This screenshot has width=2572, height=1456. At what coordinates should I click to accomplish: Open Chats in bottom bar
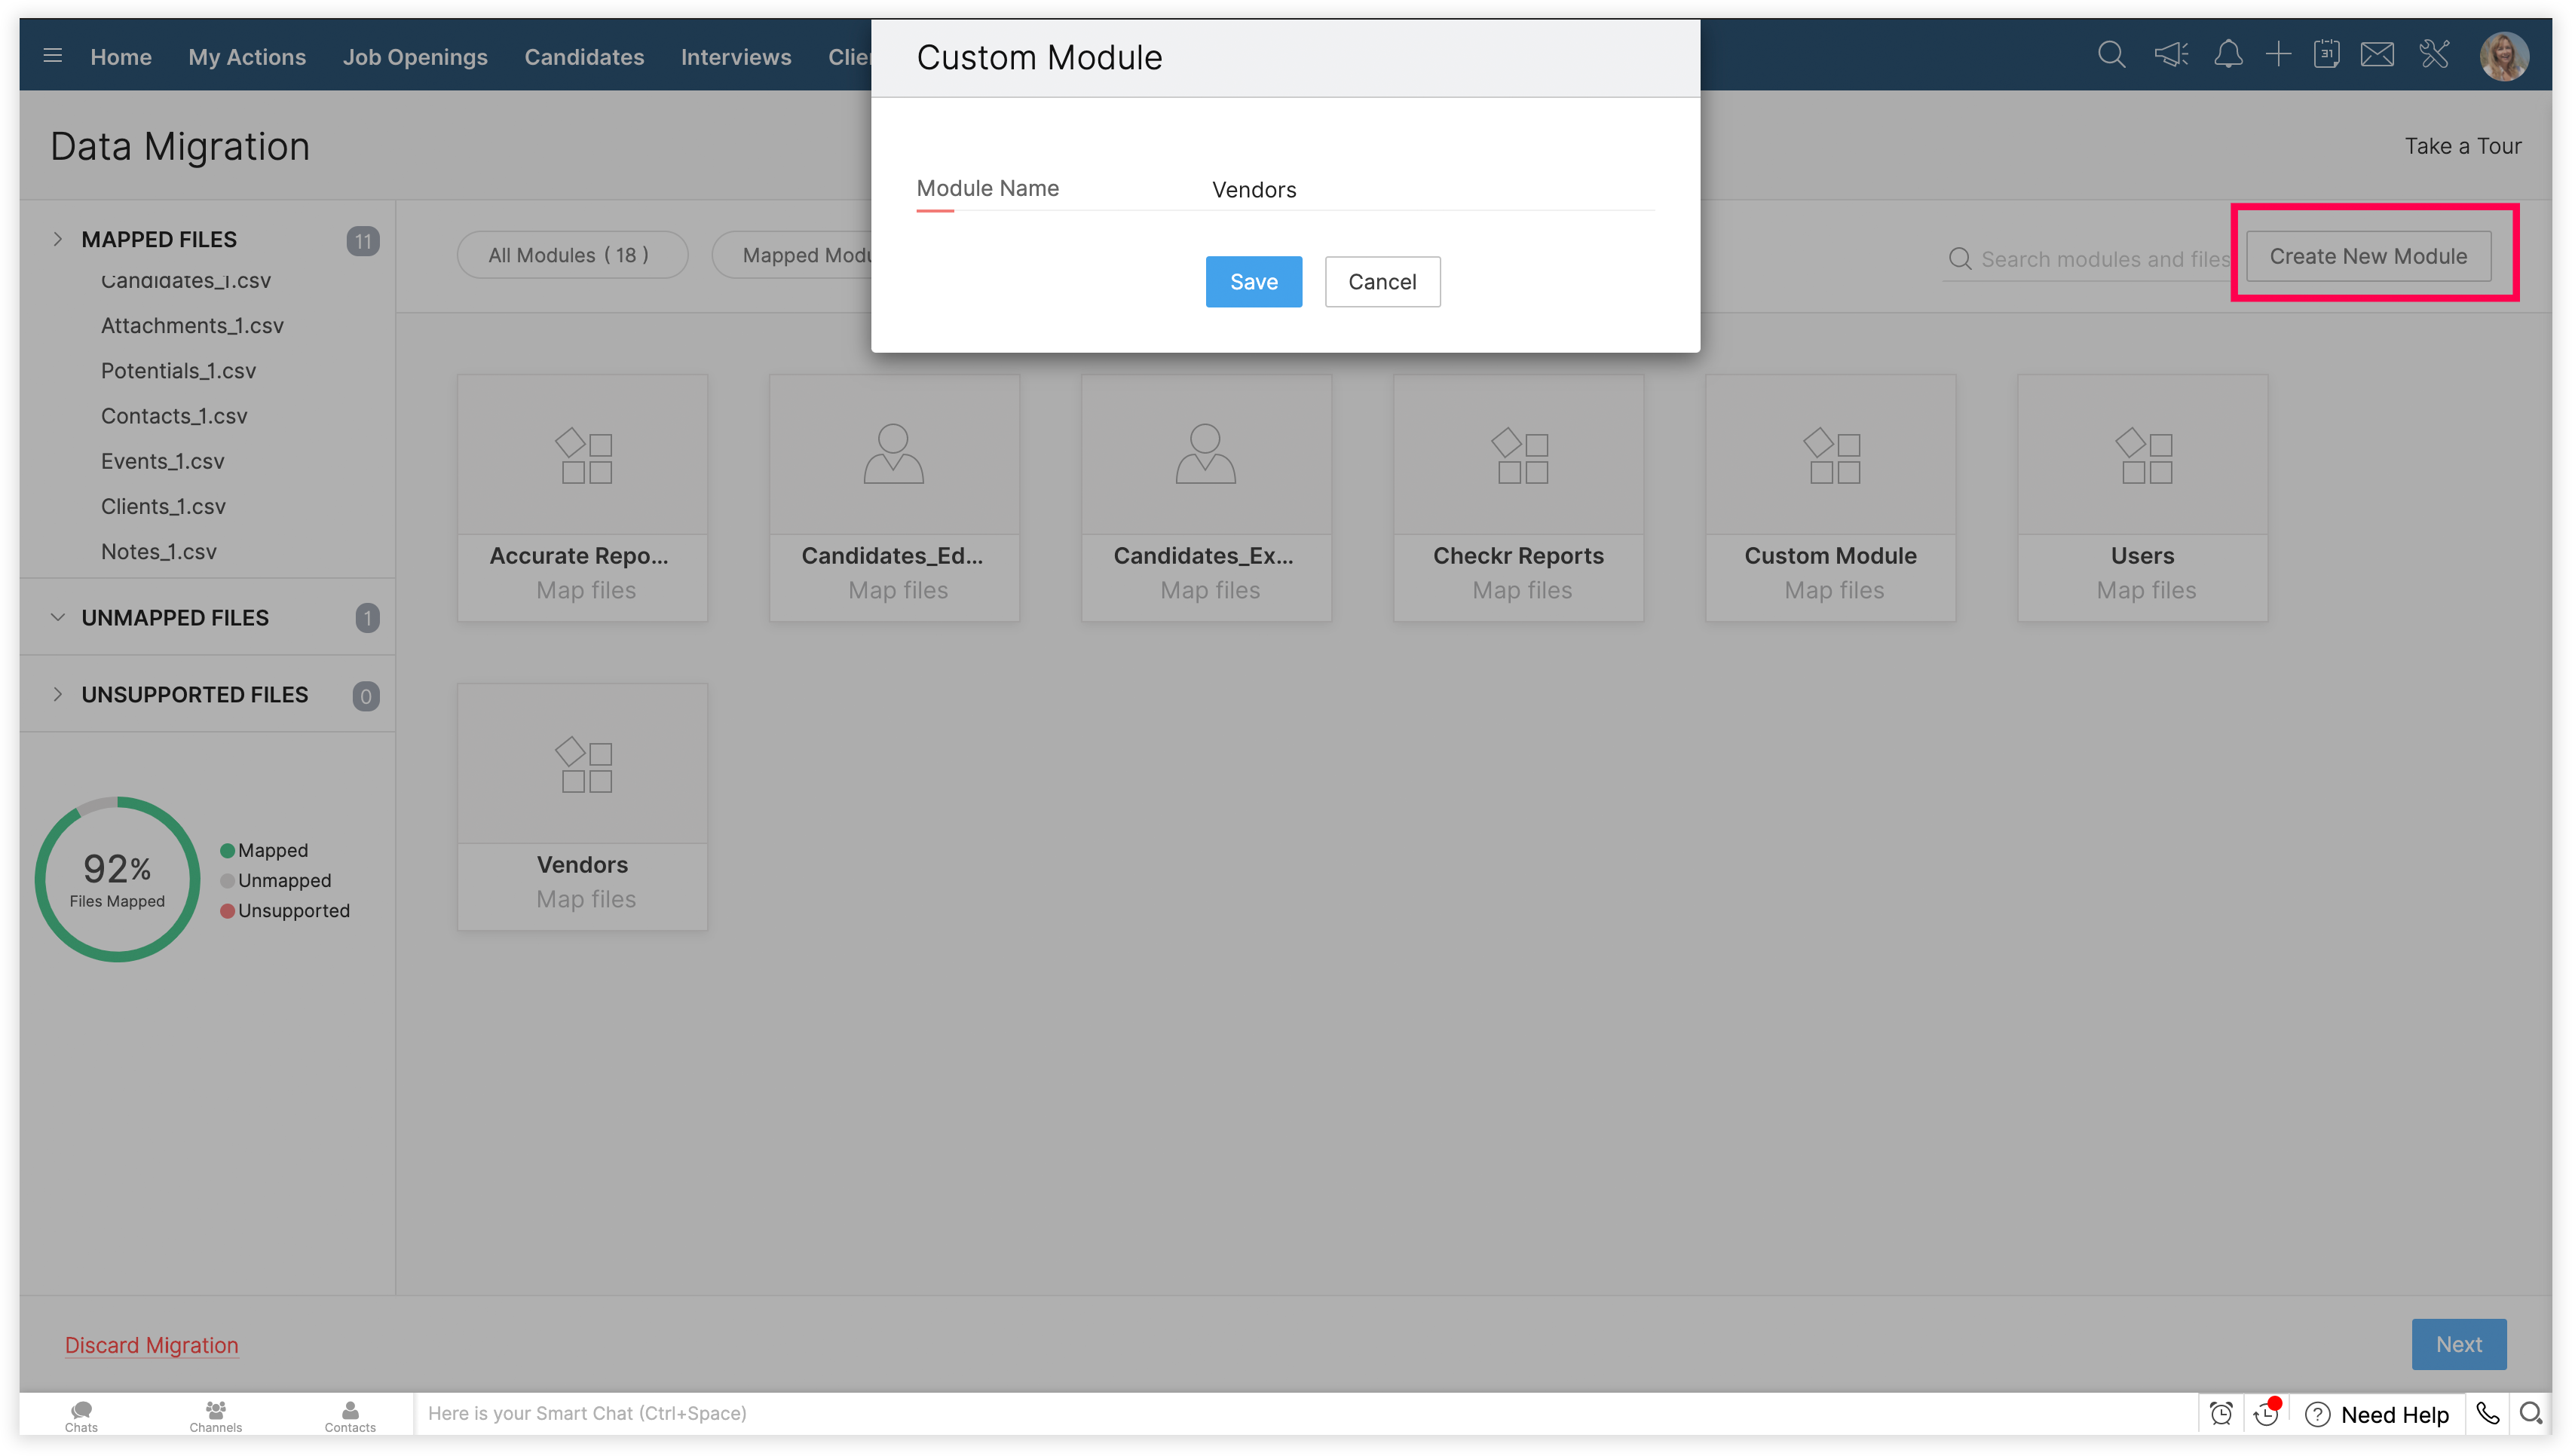81,1415
